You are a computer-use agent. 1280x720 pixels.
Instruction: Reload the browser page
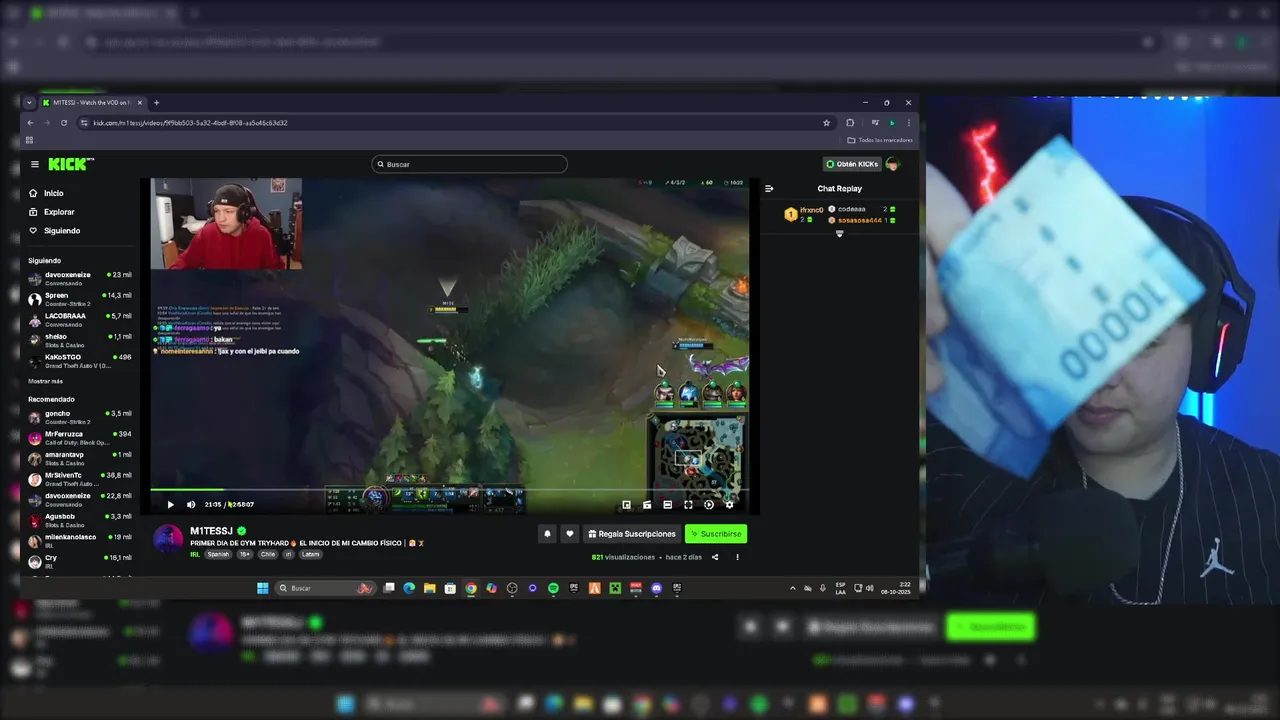click(64, 123)
